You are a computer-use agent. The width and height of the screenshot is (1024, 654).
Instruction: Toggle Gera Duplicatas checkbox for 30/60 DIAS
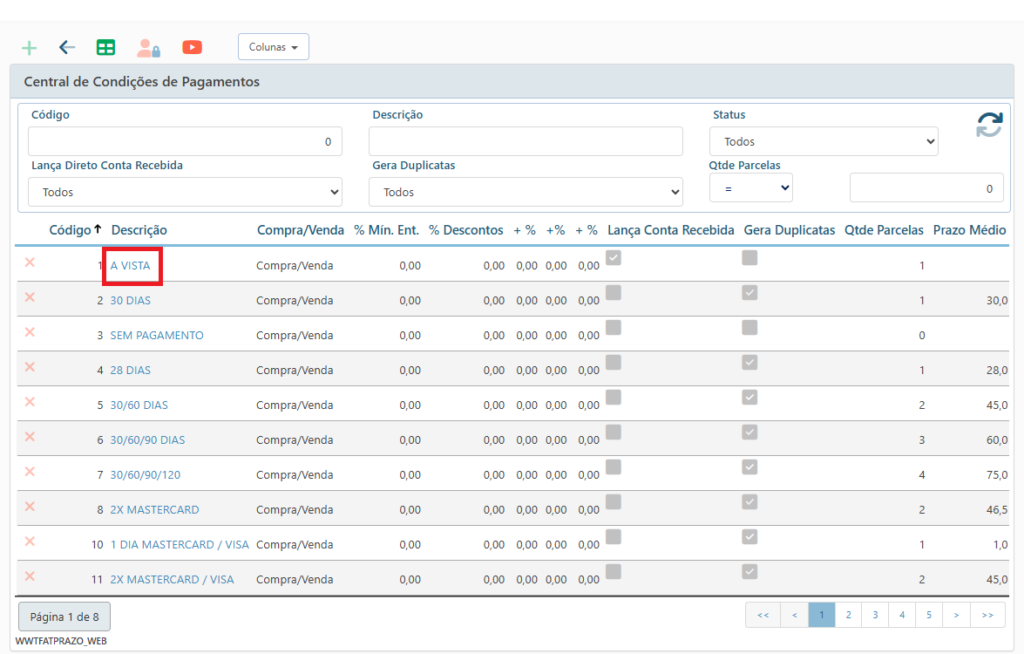750,397
